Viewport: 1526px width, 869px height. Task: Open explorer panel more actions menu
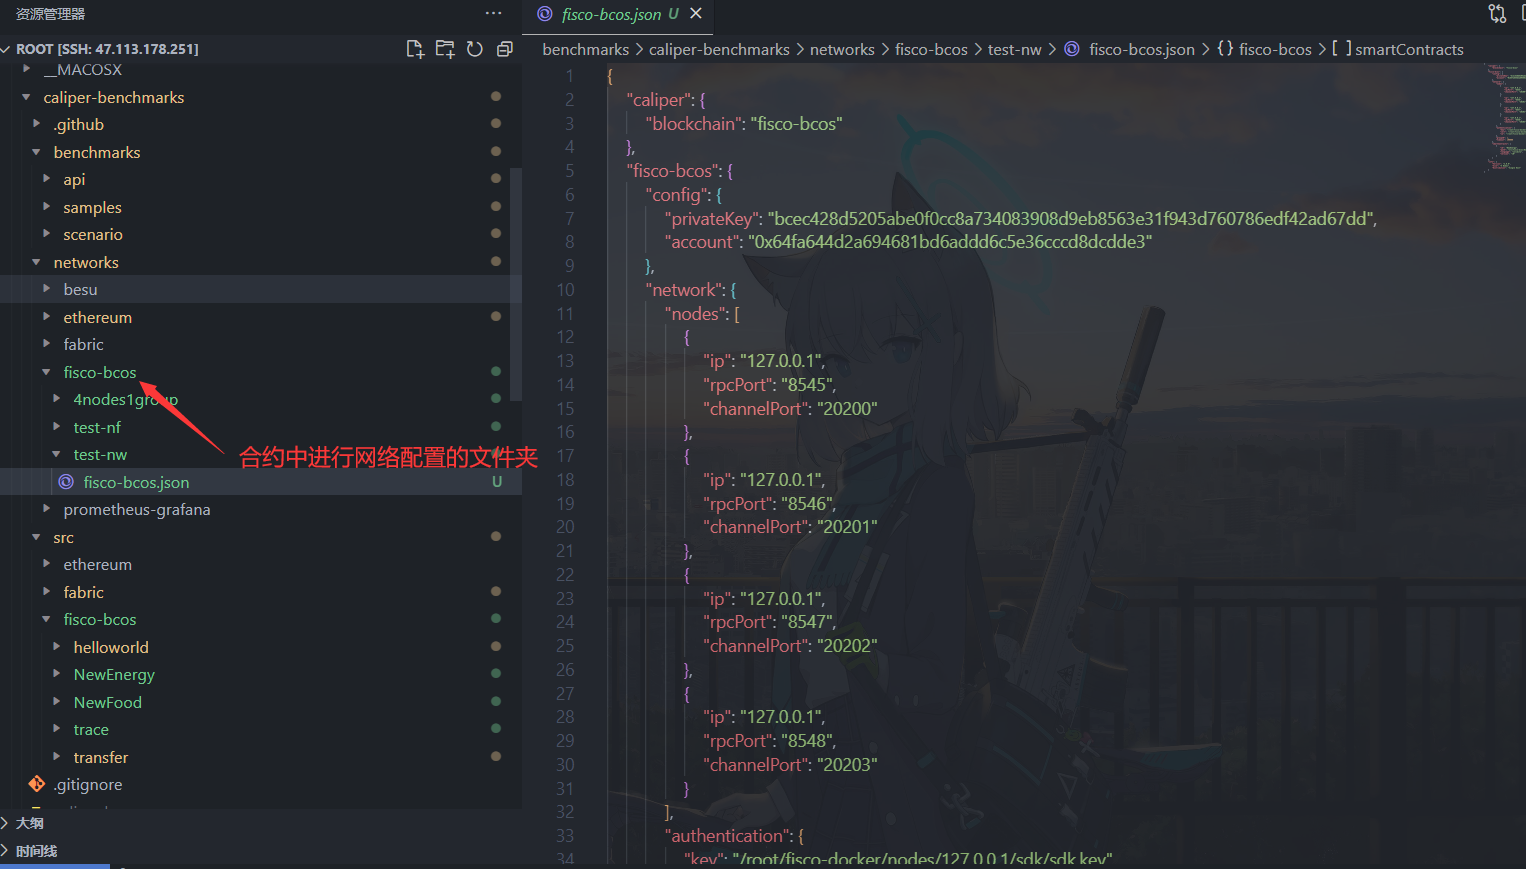pyautogui.click(x=493, y=14)
